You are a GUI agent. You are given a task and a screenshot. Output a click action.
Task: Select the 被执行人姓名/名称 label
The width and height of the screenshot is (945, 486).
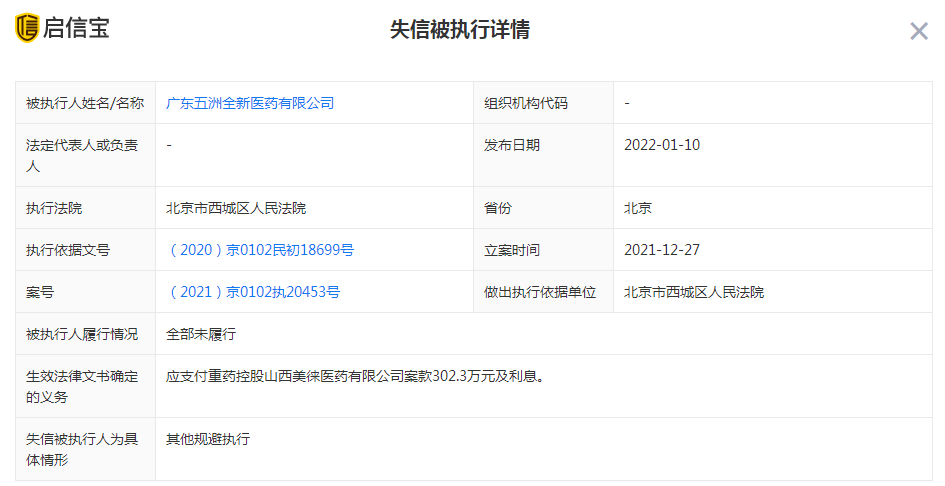point(85,103)
